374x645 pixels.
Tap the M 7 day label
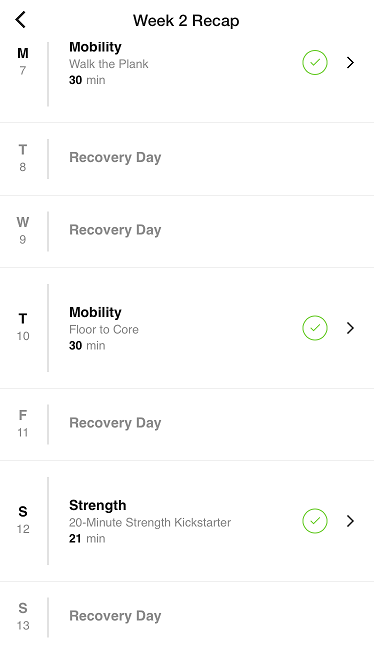[23, 61]
